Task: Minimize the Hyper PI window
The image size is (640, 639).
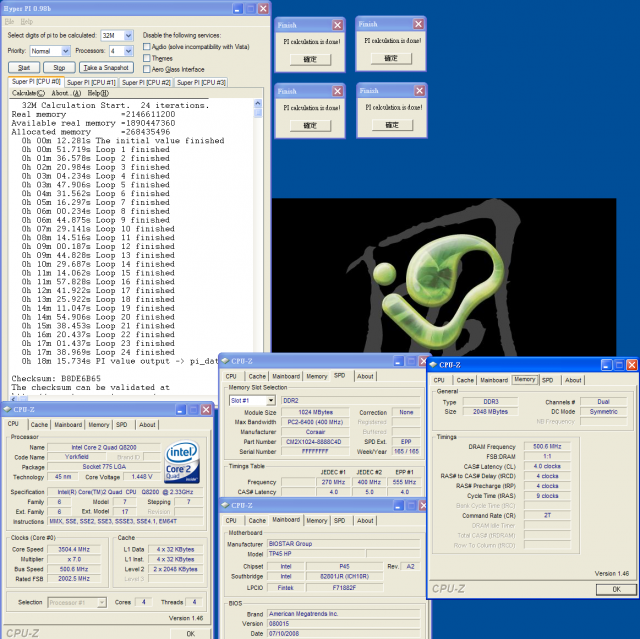Action: point(238,8)
